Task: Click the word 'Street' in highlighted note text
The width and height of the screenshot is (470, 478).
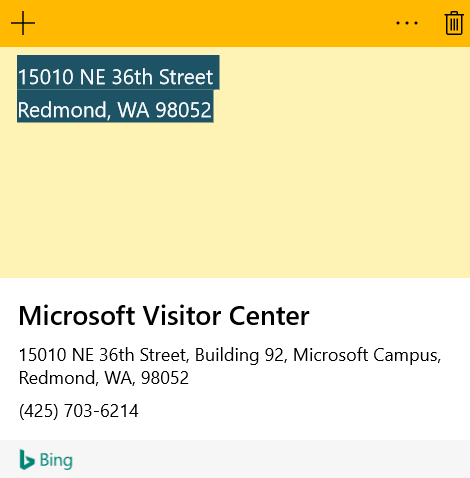Action: click(186, 77)
